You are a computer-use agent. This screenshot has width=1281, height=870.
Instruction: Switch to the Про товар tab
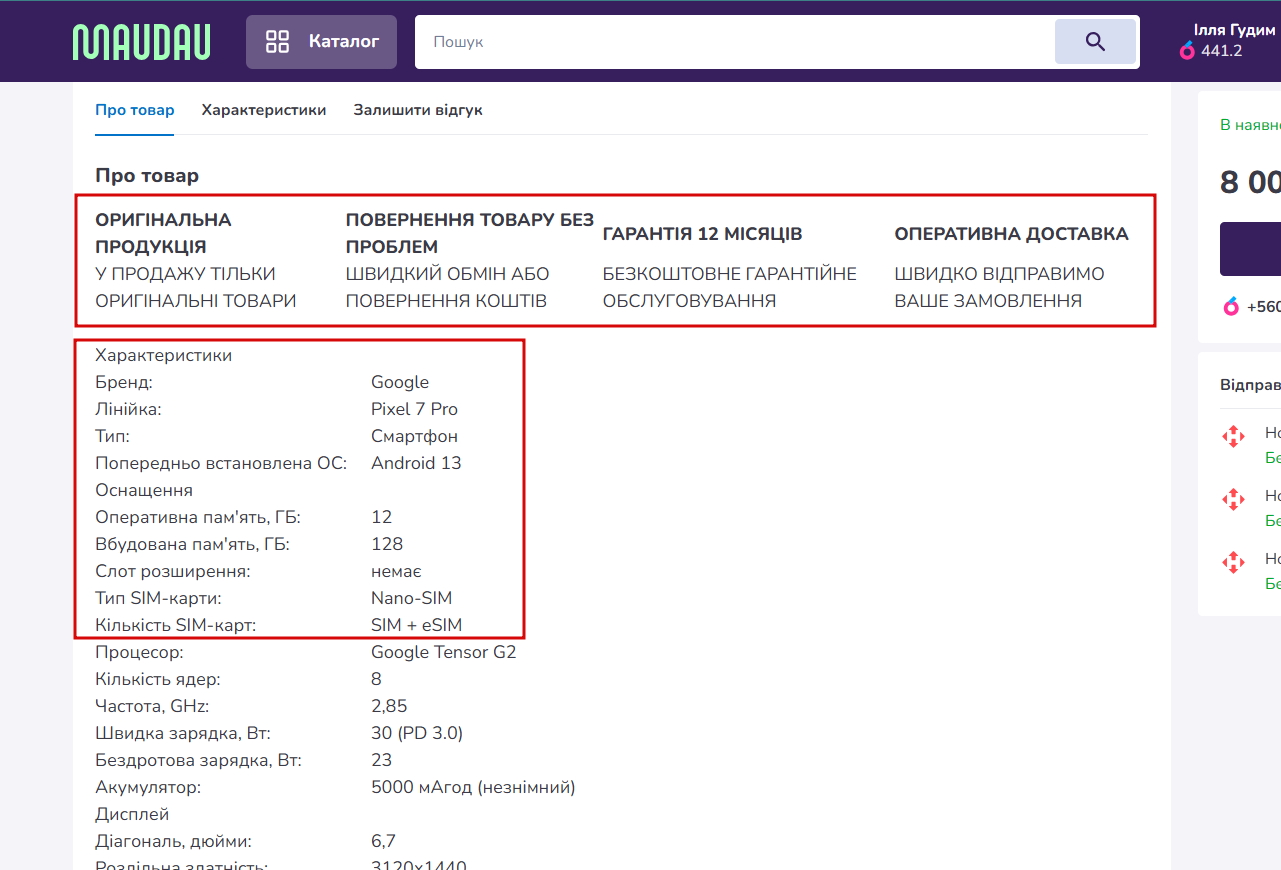click(135, 110)
